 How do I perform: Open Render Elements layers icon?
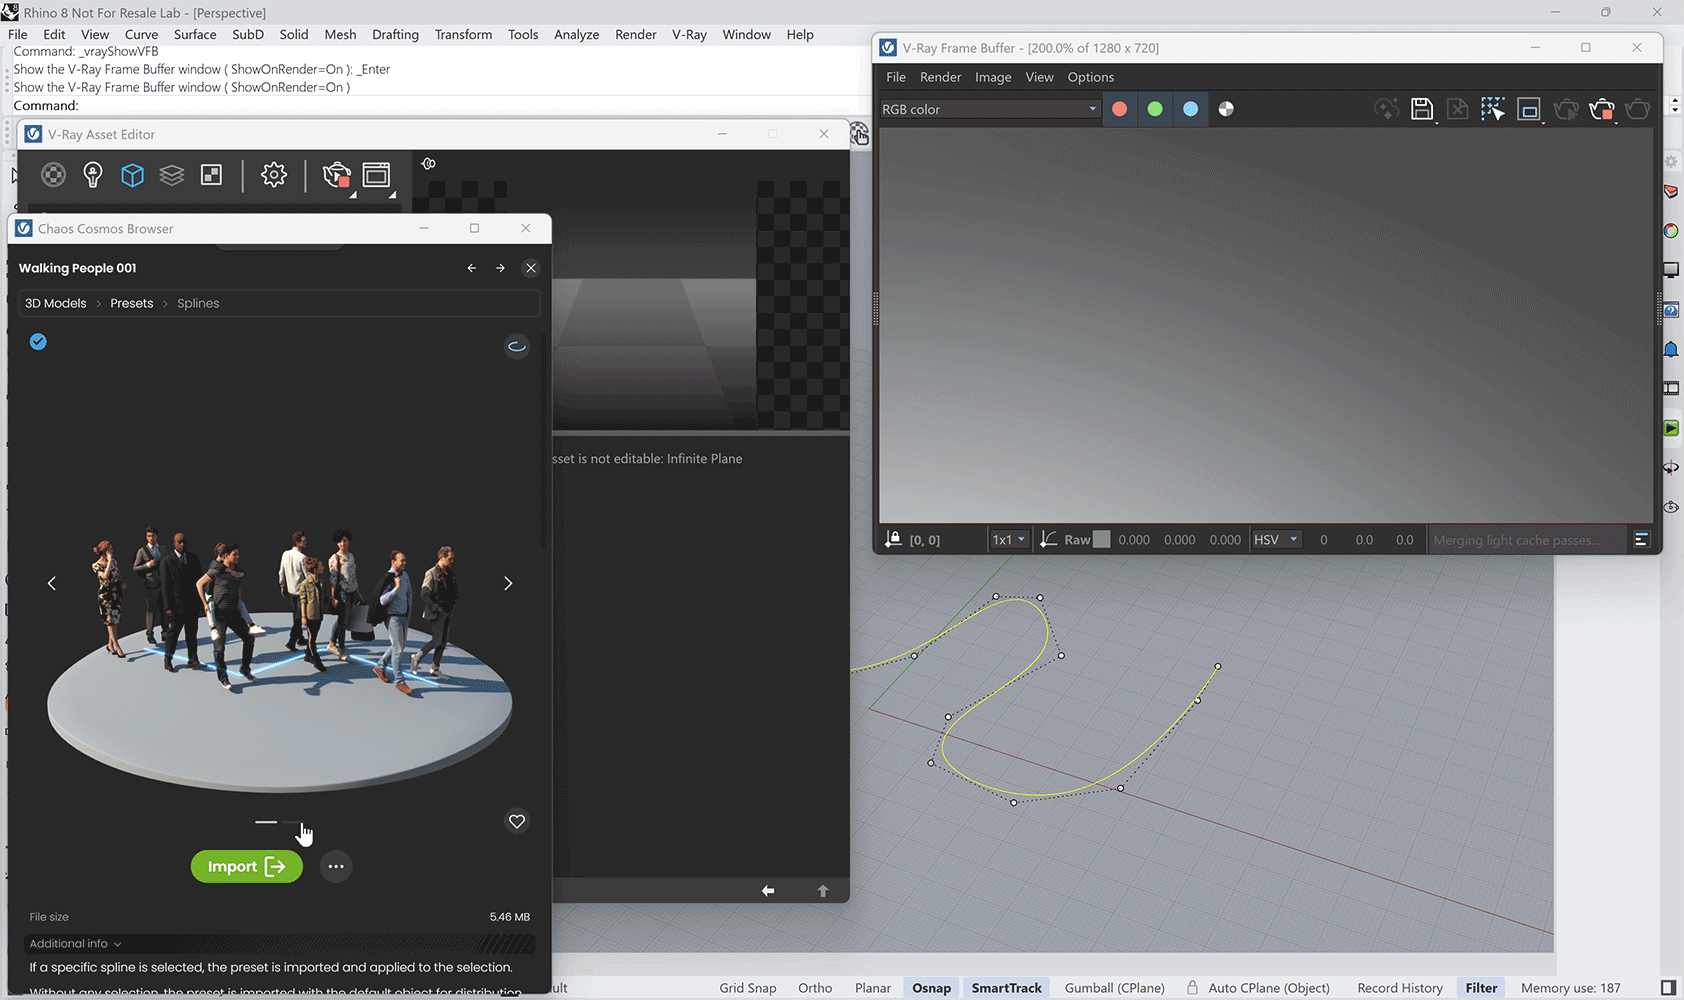click(172, 175)
